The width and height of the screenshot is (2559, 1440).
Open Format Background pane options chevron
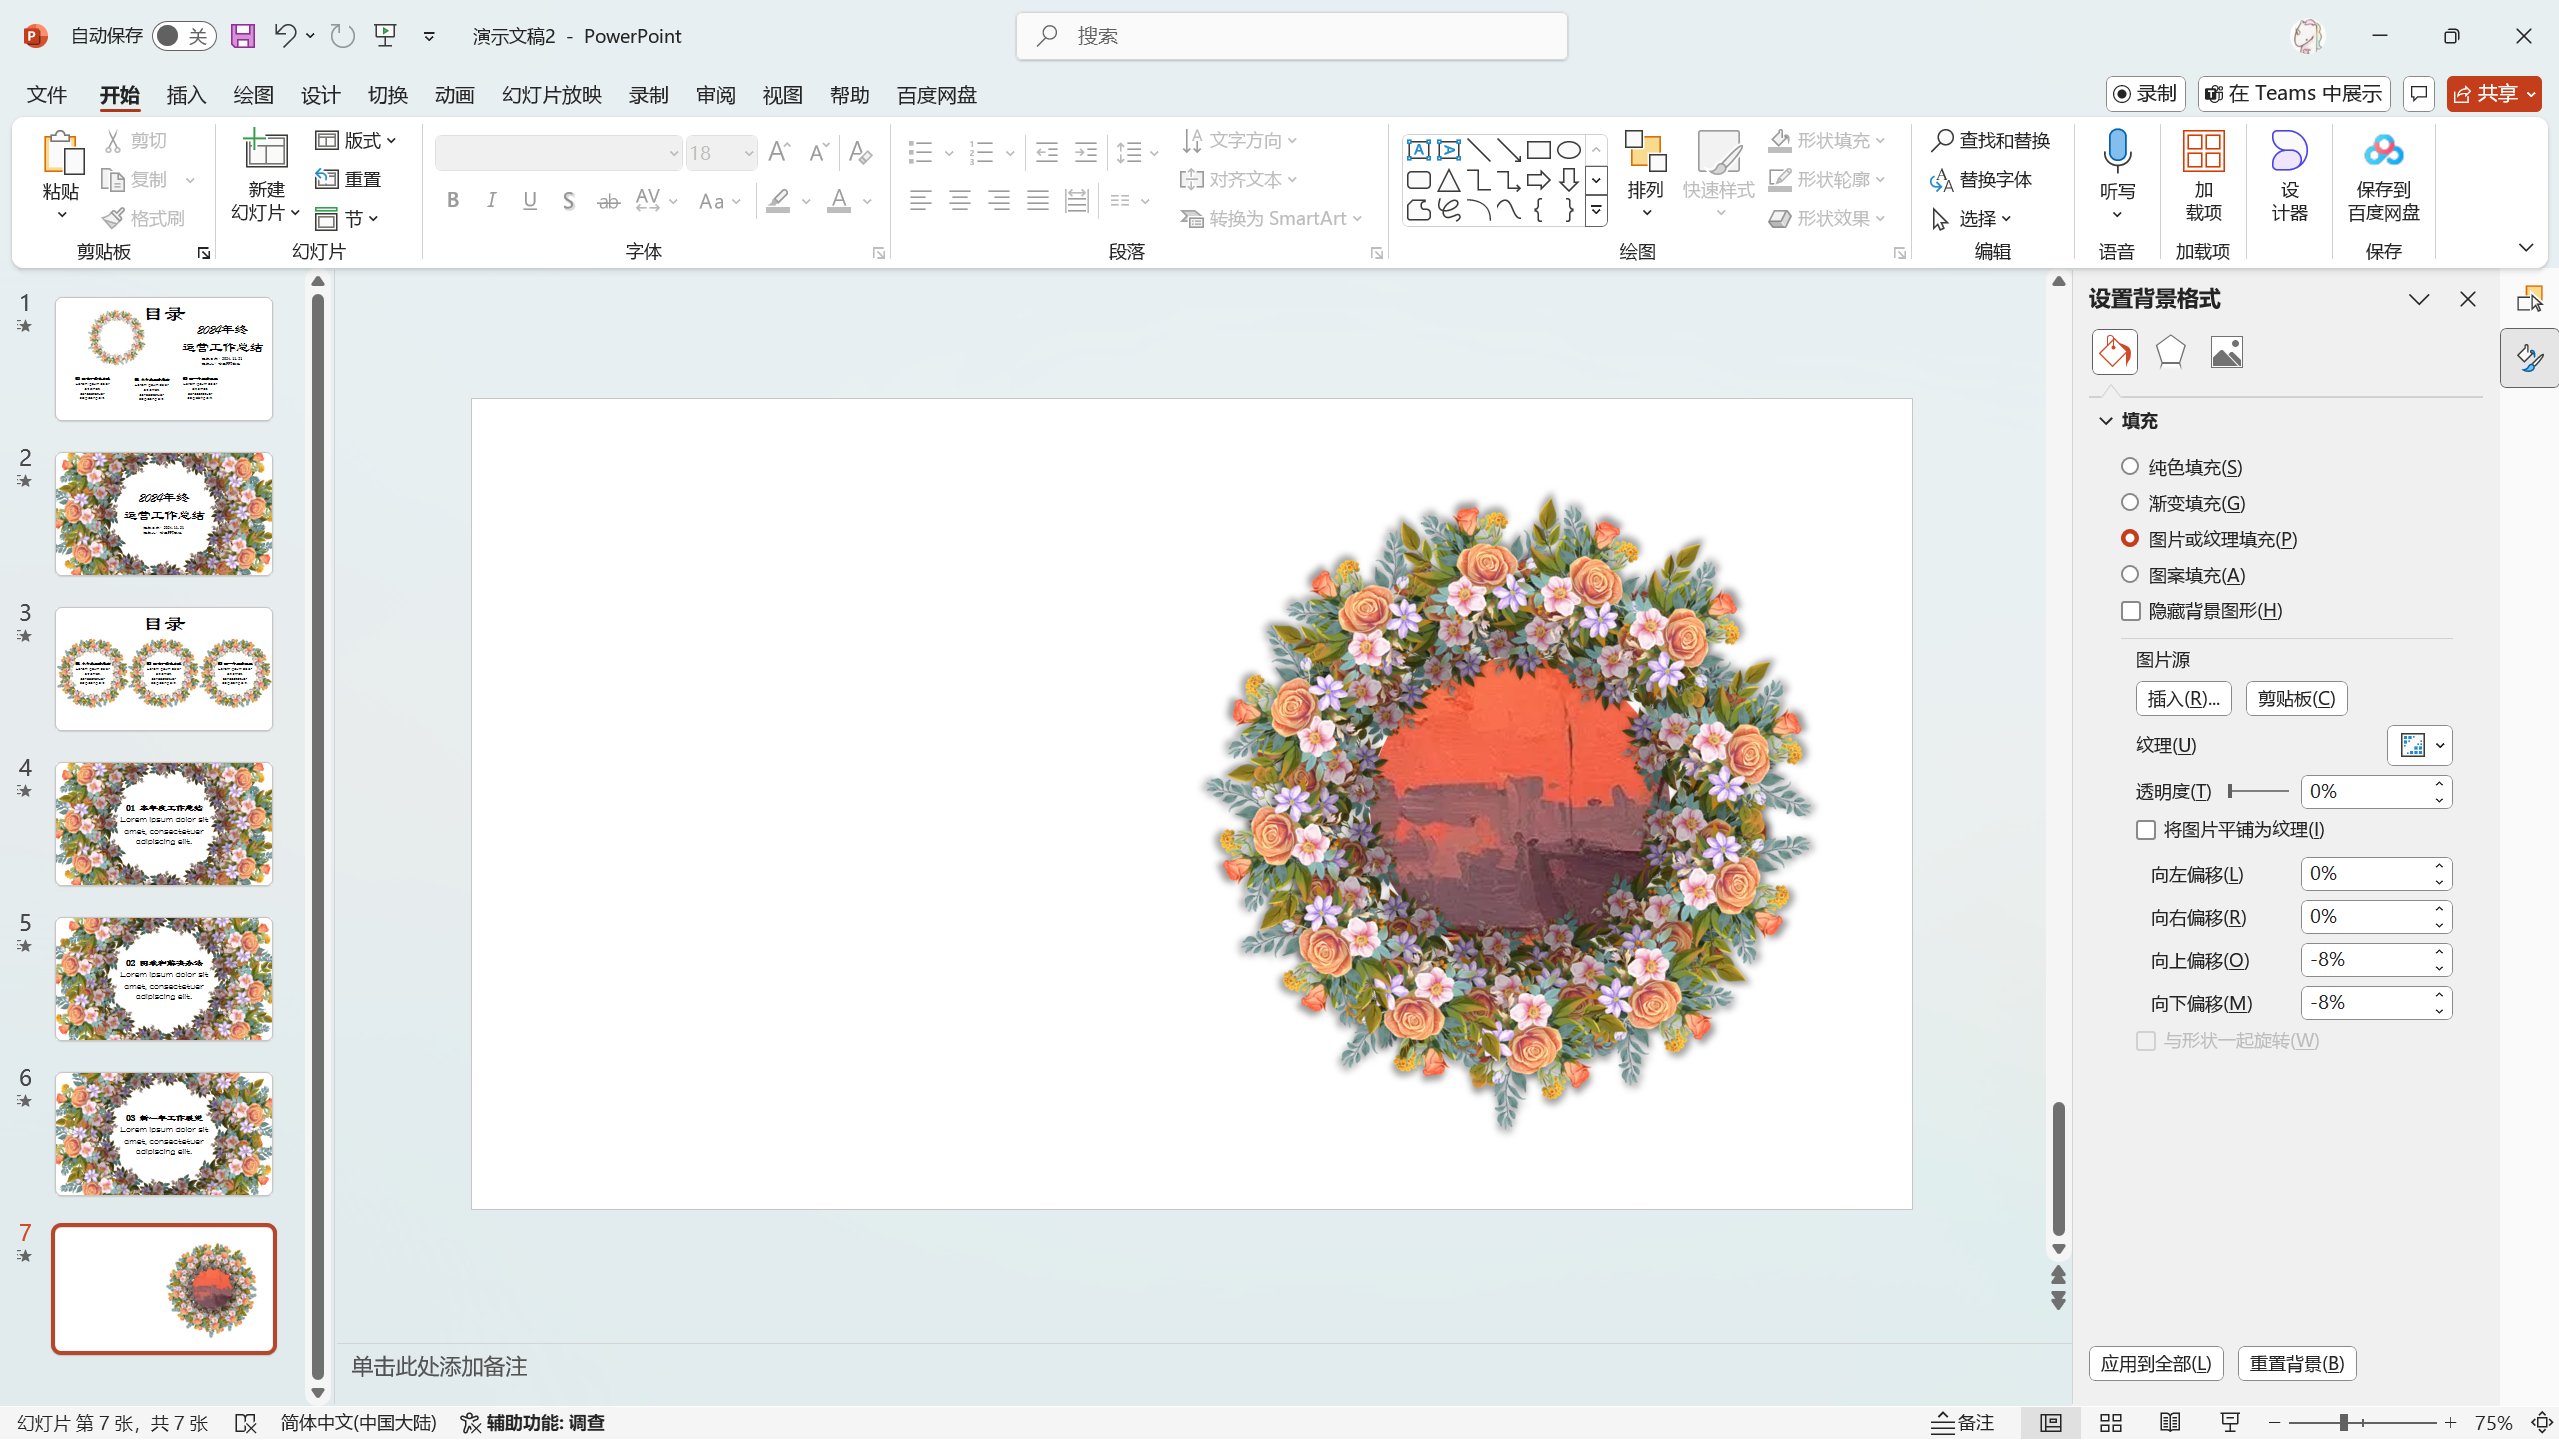click(2419, 299)
